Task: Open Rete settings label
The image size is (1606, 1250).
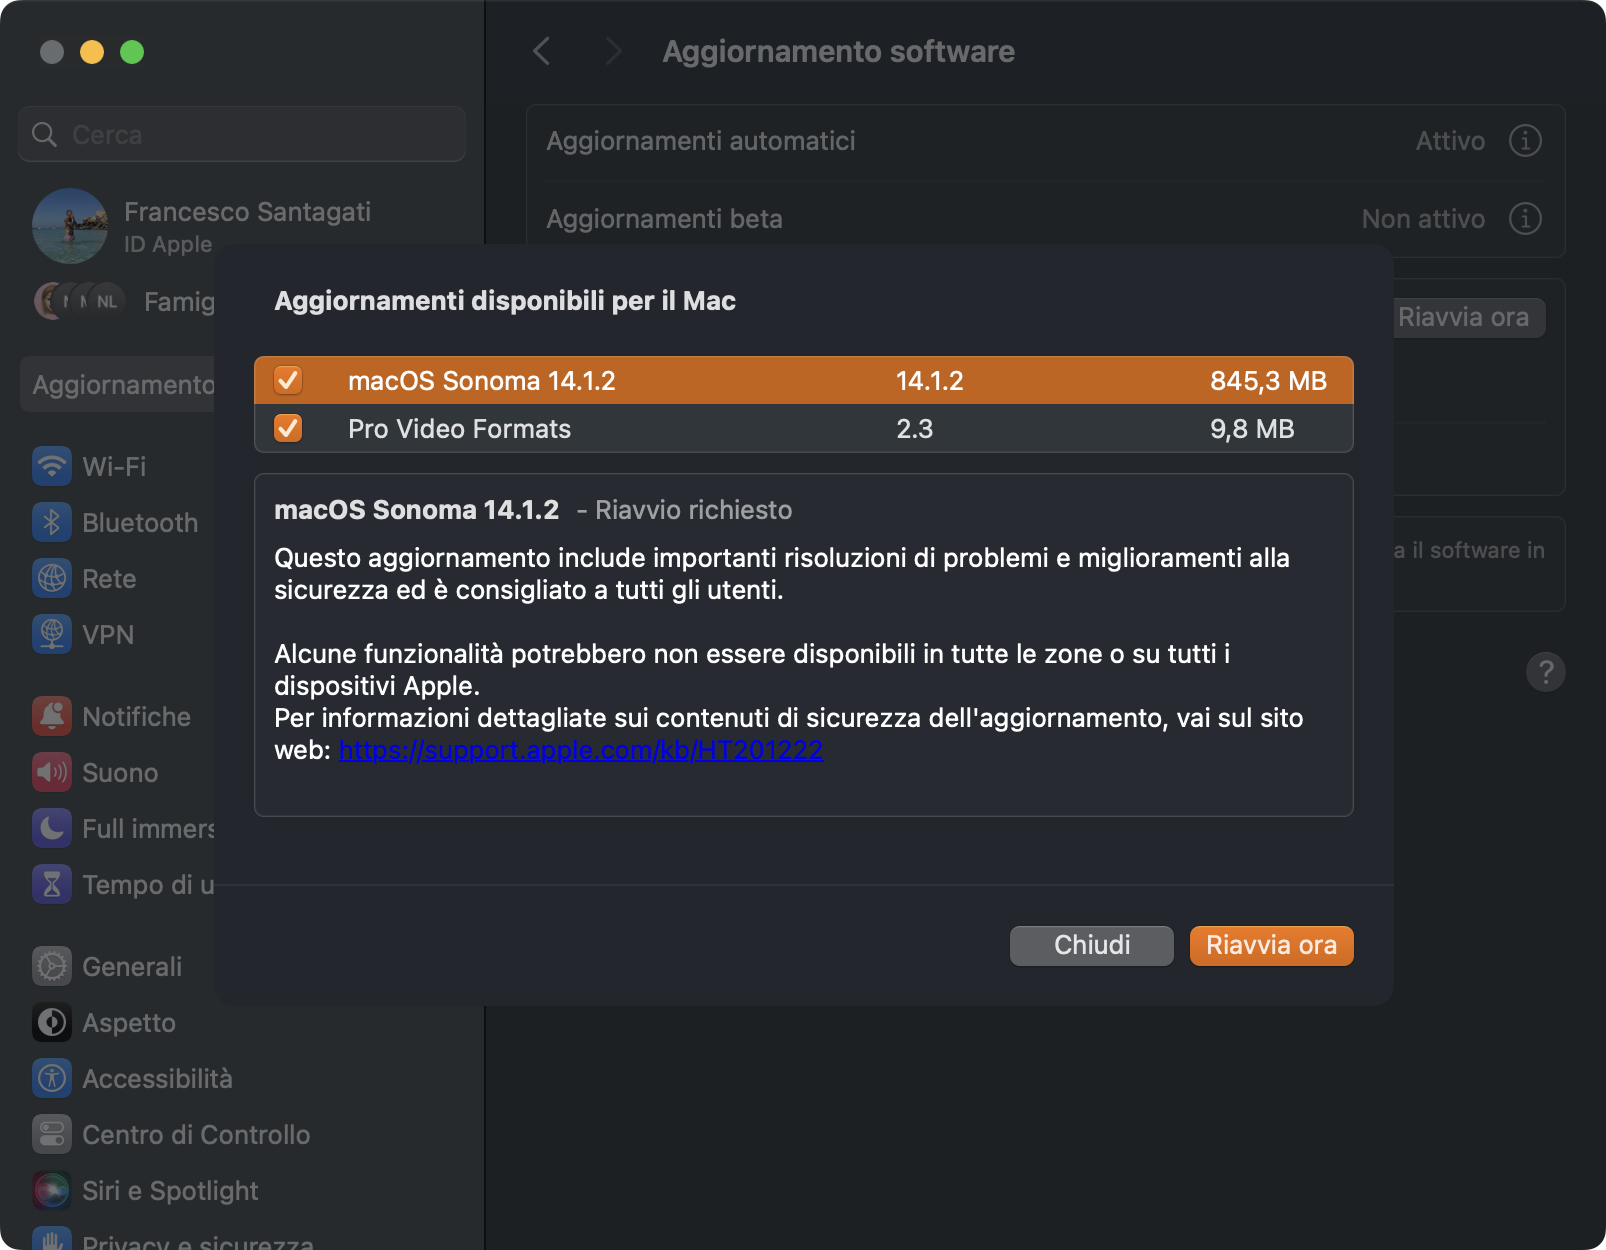Action: [109, 579]
